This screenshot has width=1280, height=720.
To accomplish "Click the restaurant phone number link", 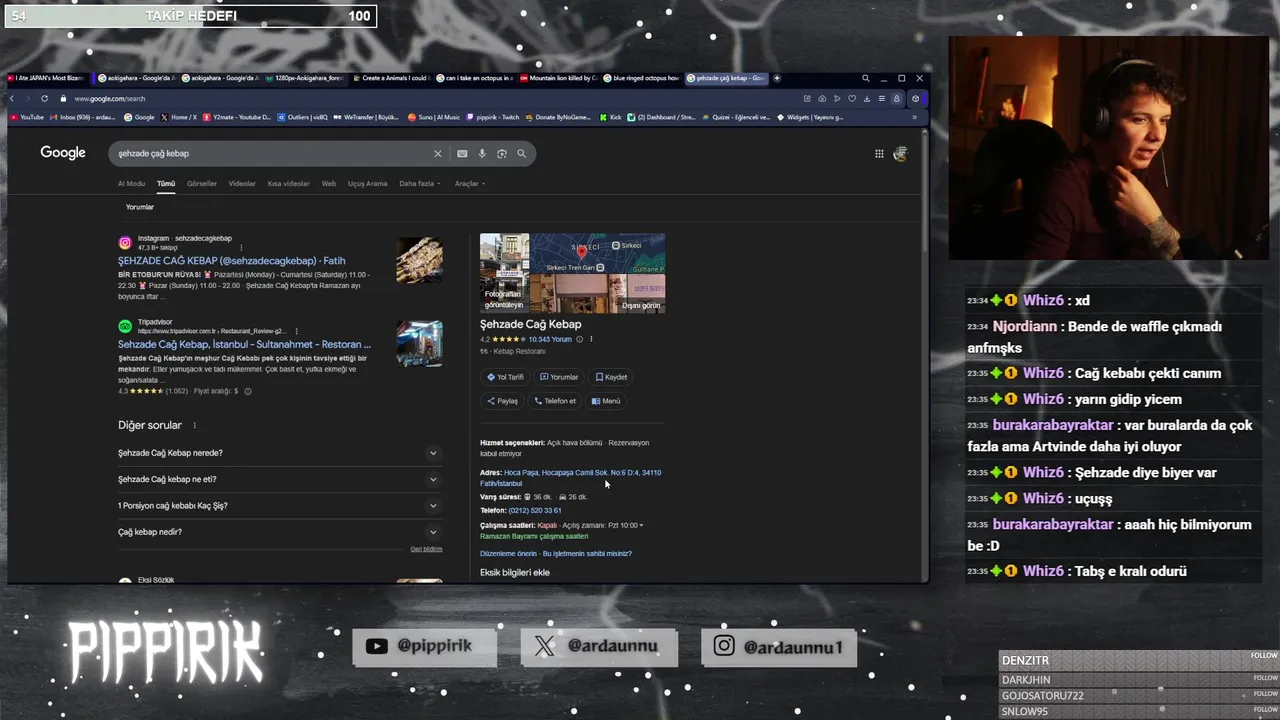I will pyautogui.click(x=535, y=510).
